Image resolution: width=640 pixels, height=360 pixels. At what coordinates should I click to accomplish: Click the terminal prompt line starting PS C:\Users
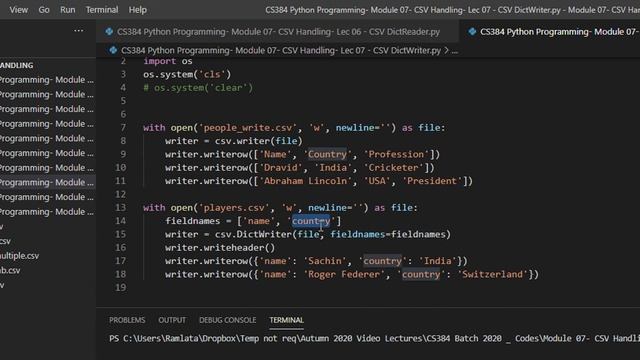[374, 338]
